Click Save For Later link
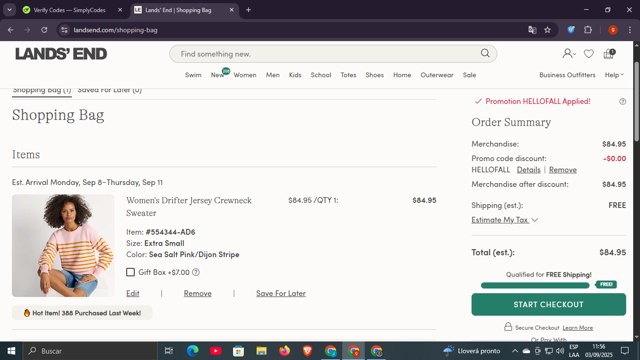Viewport: 640px width, 360px height. (x=281, y=293)
